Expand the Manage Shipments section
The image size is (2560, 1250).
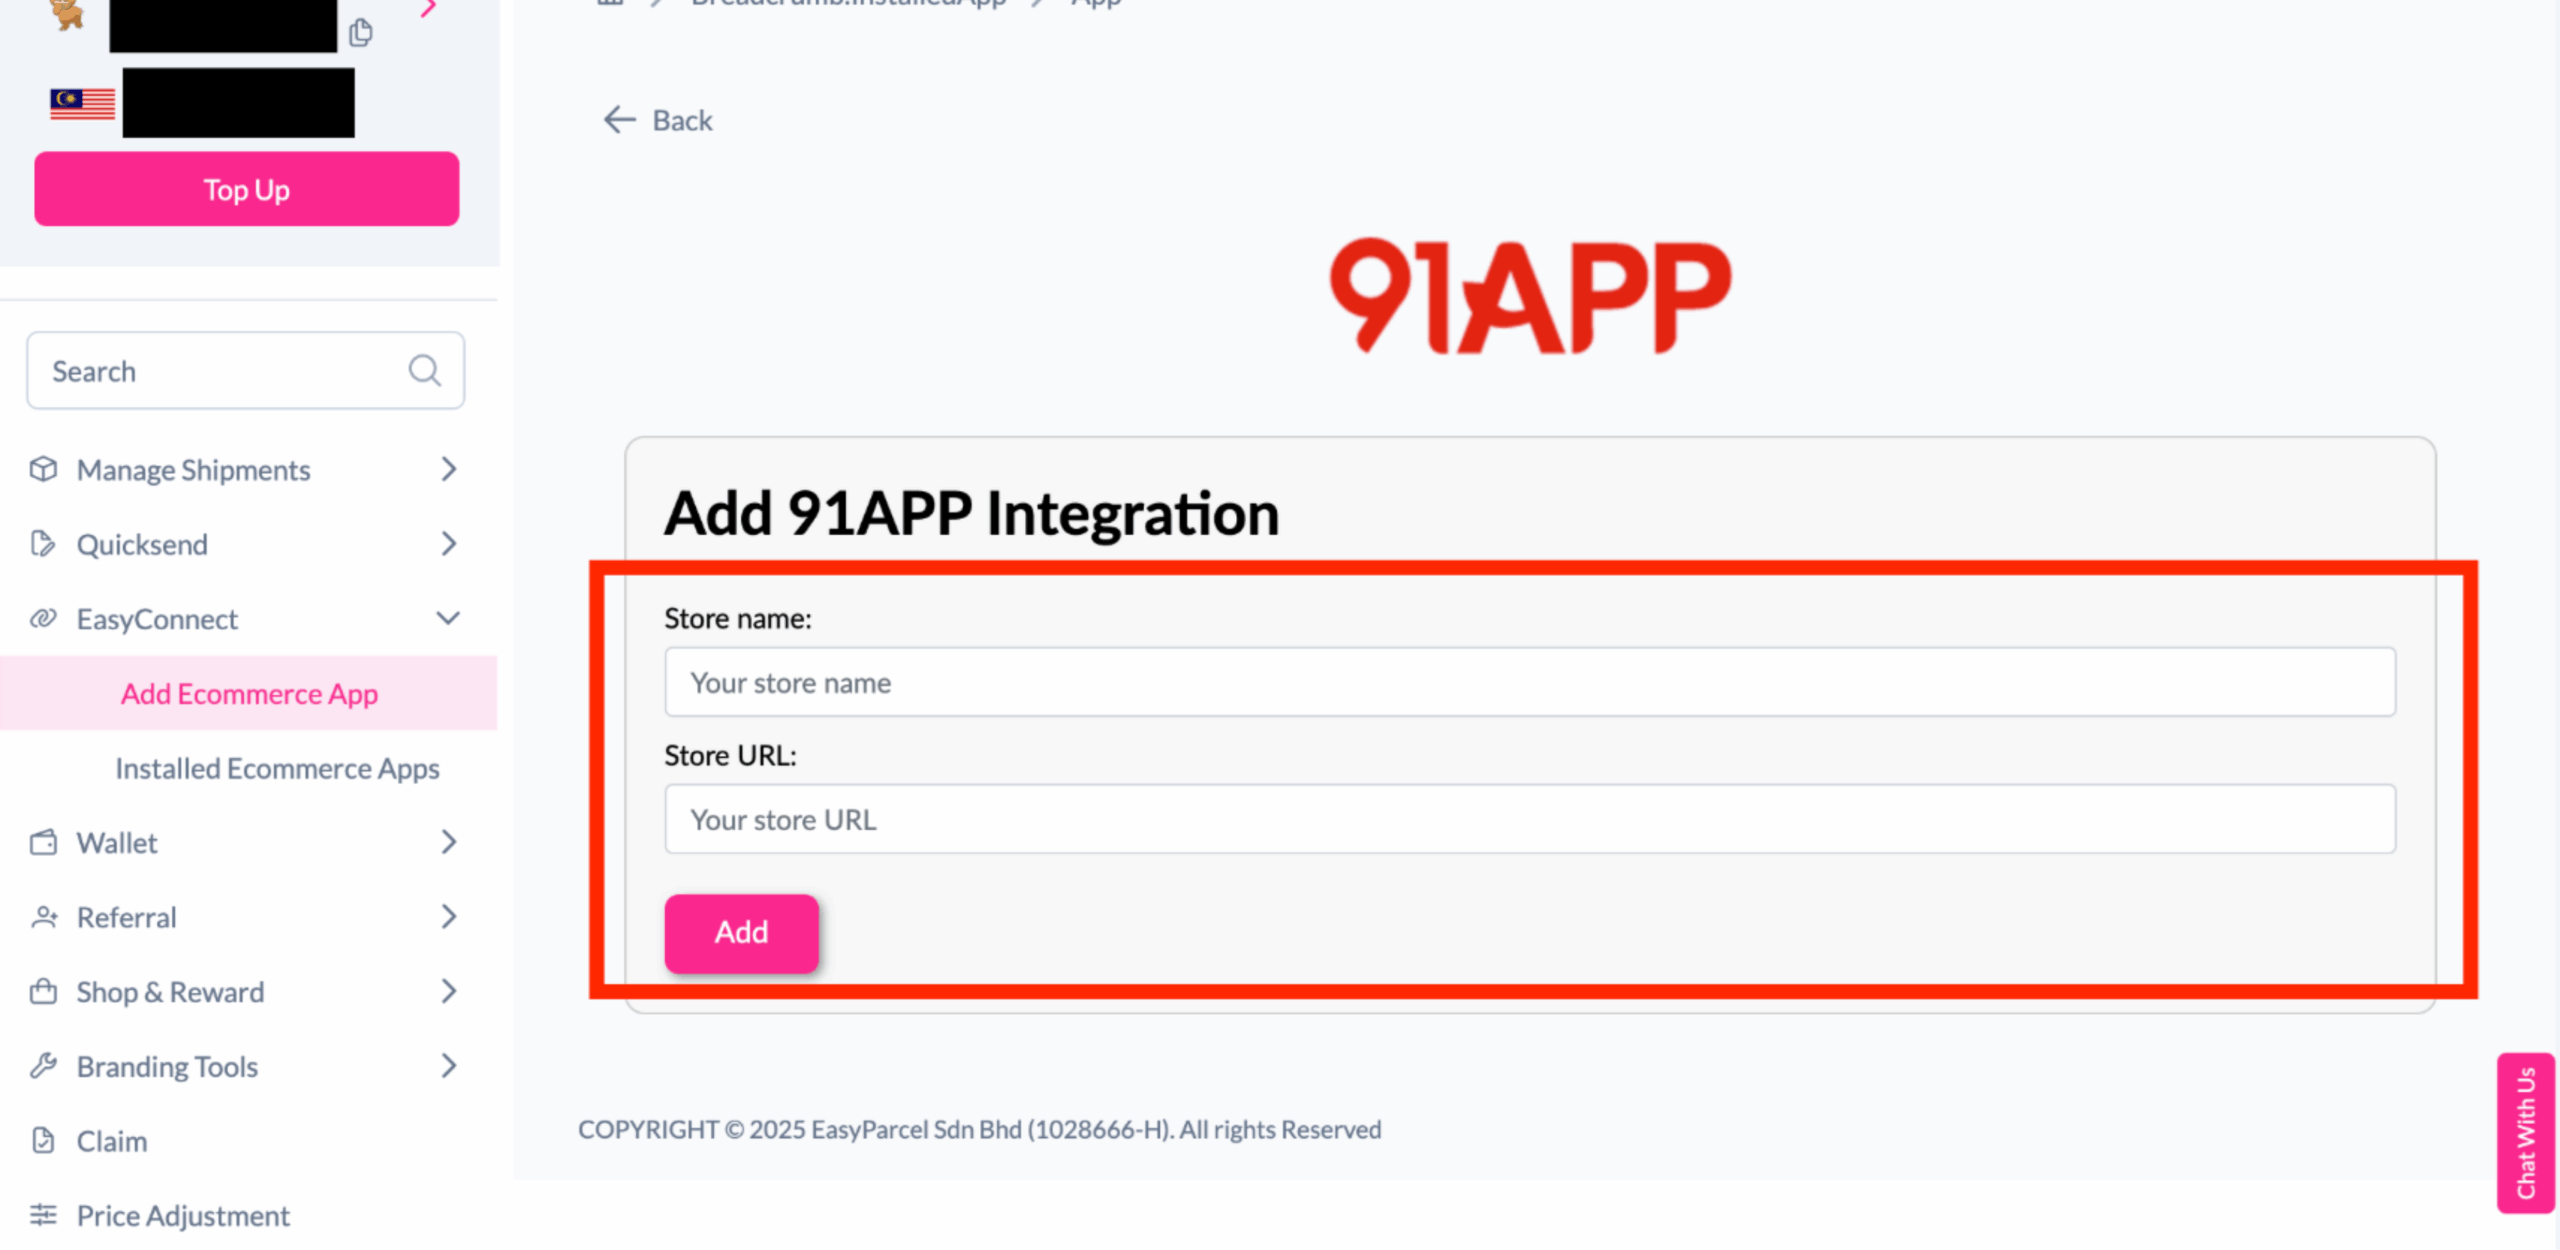point(448,469)
